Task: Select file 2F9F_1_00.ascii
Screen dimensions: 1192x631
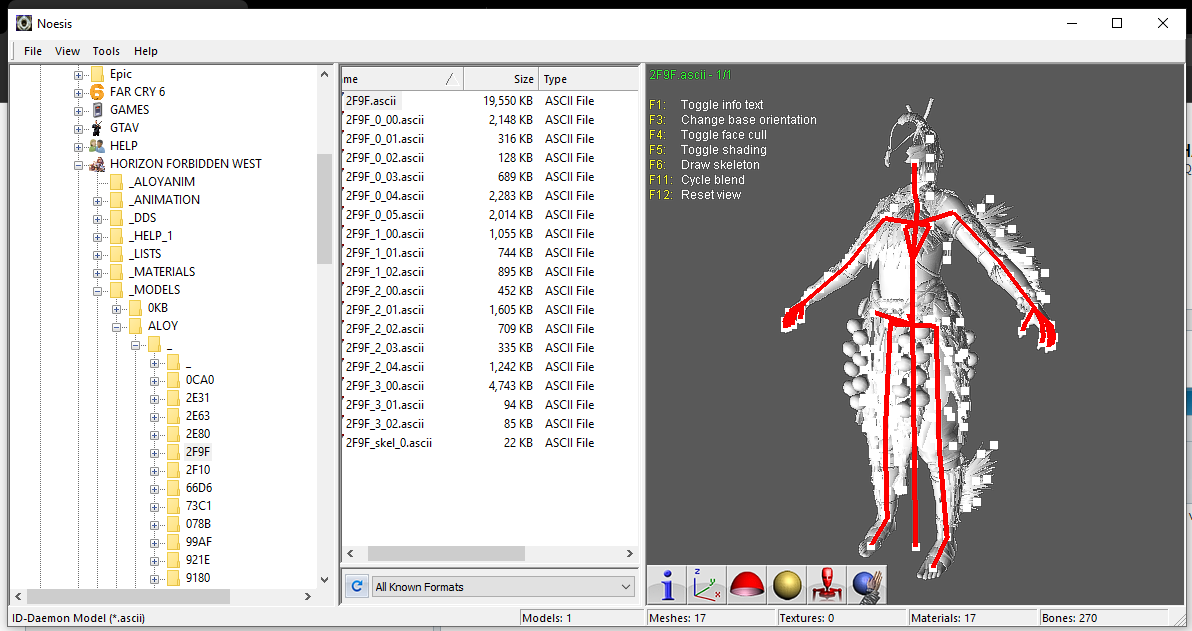Action: tap(385, 233)
